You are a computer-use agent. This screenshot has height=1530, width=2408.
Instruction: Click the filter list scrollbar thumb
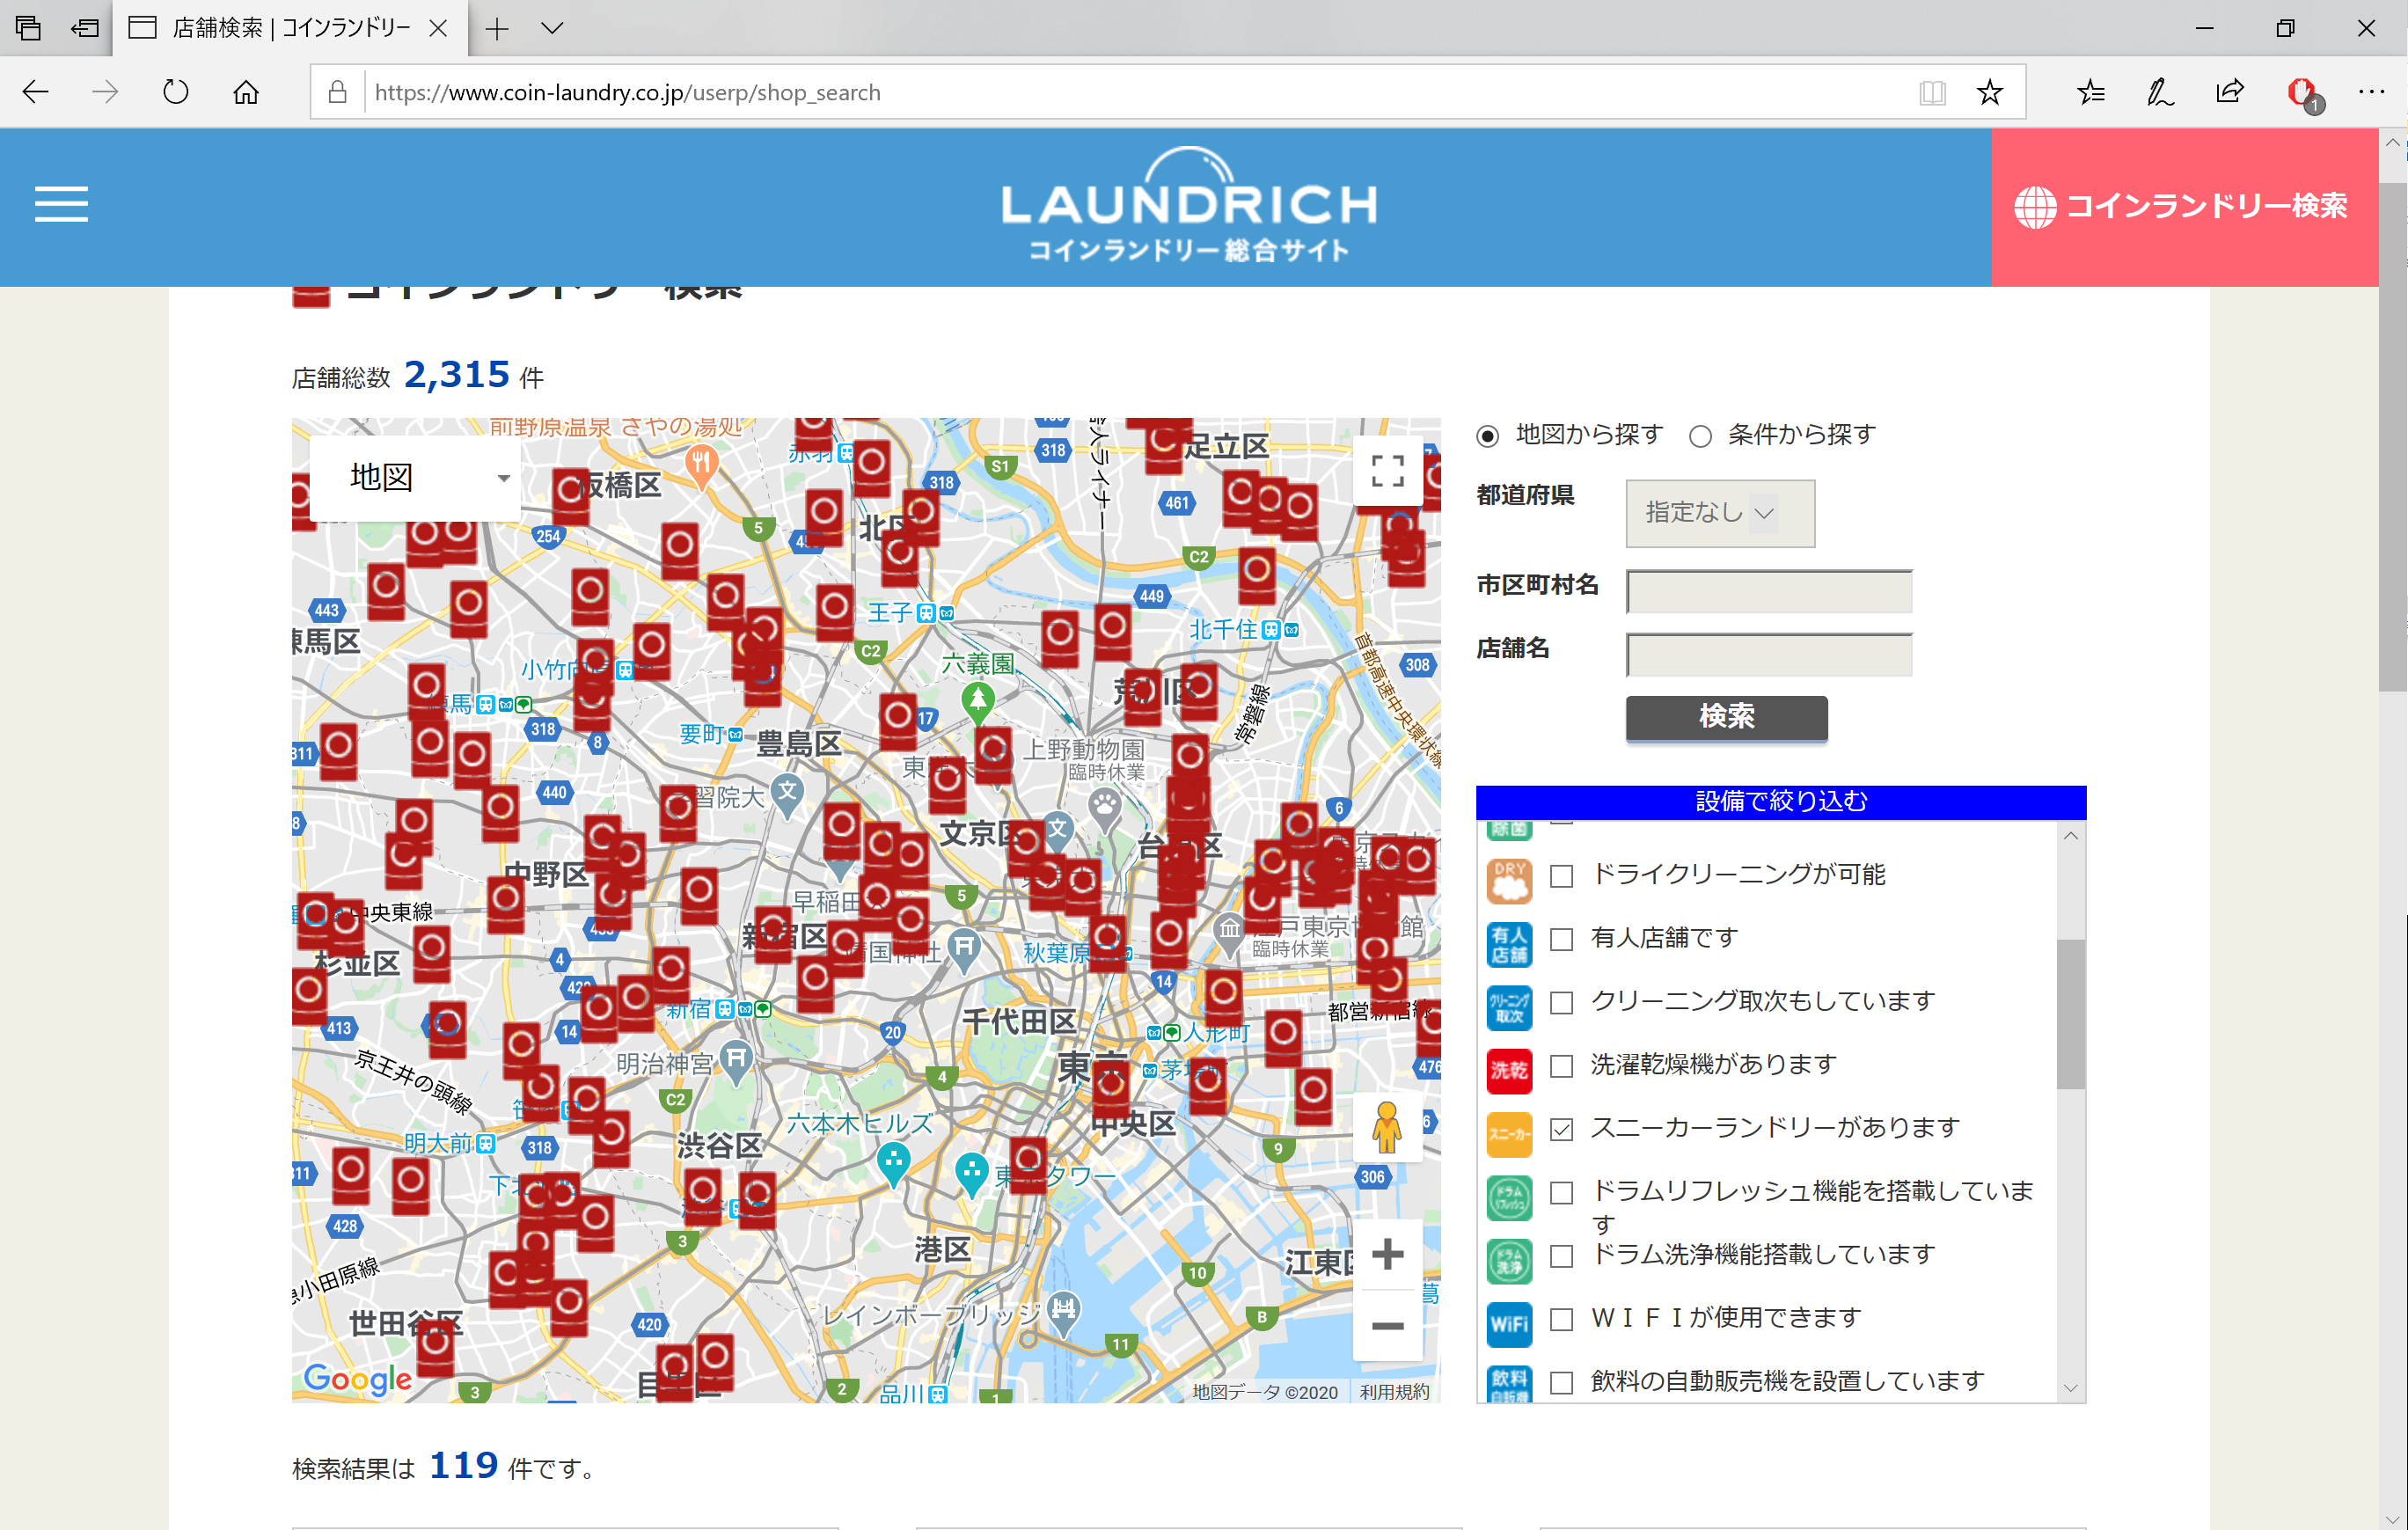tap(2071, 1014)
